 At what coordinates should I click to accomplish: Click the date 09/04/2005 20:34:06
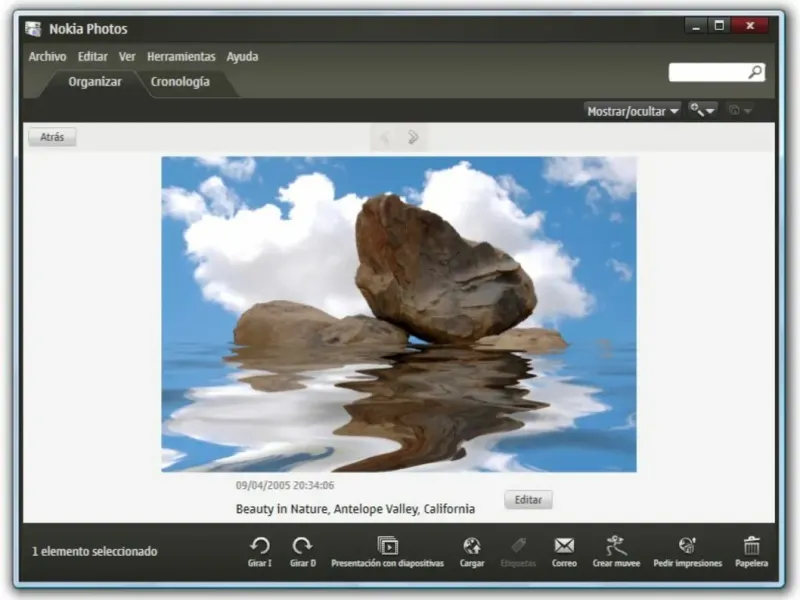tap(285, 485)
